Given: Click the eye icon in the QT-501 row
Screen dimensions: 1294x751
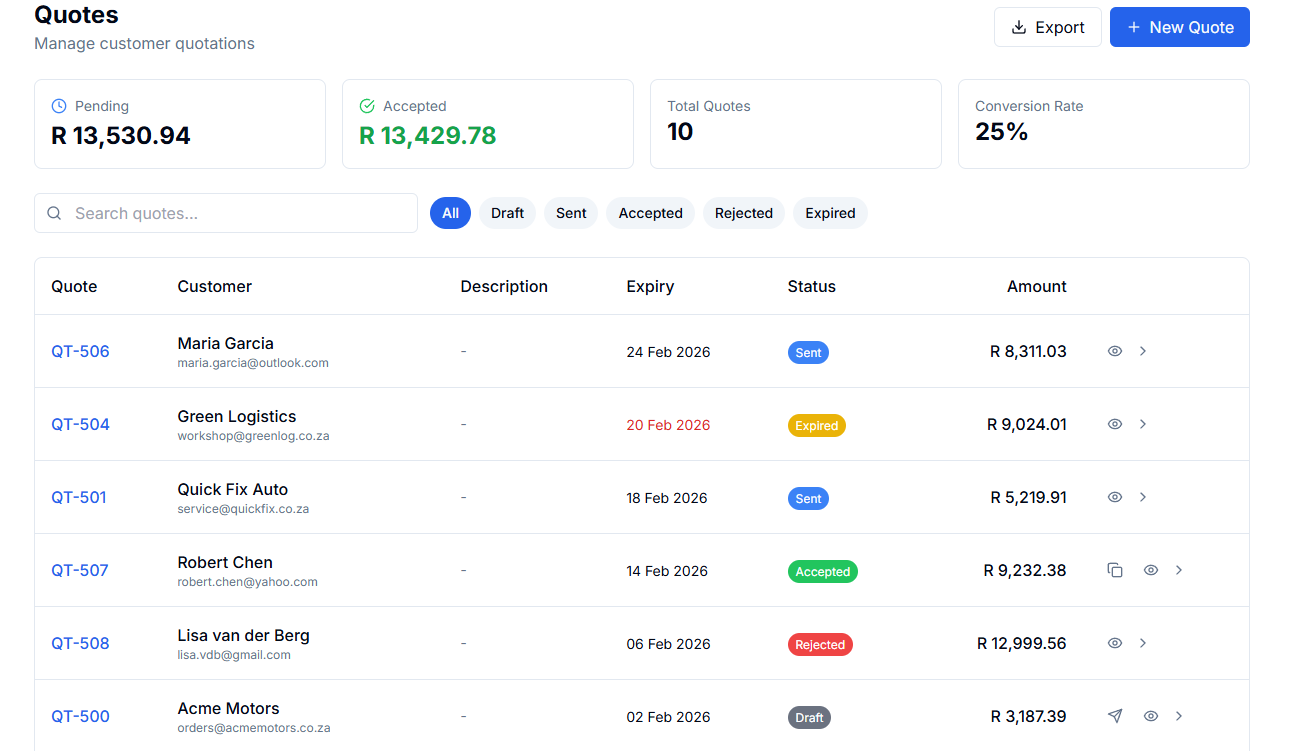Looking at the screenshot, I should click(1115, 497).
